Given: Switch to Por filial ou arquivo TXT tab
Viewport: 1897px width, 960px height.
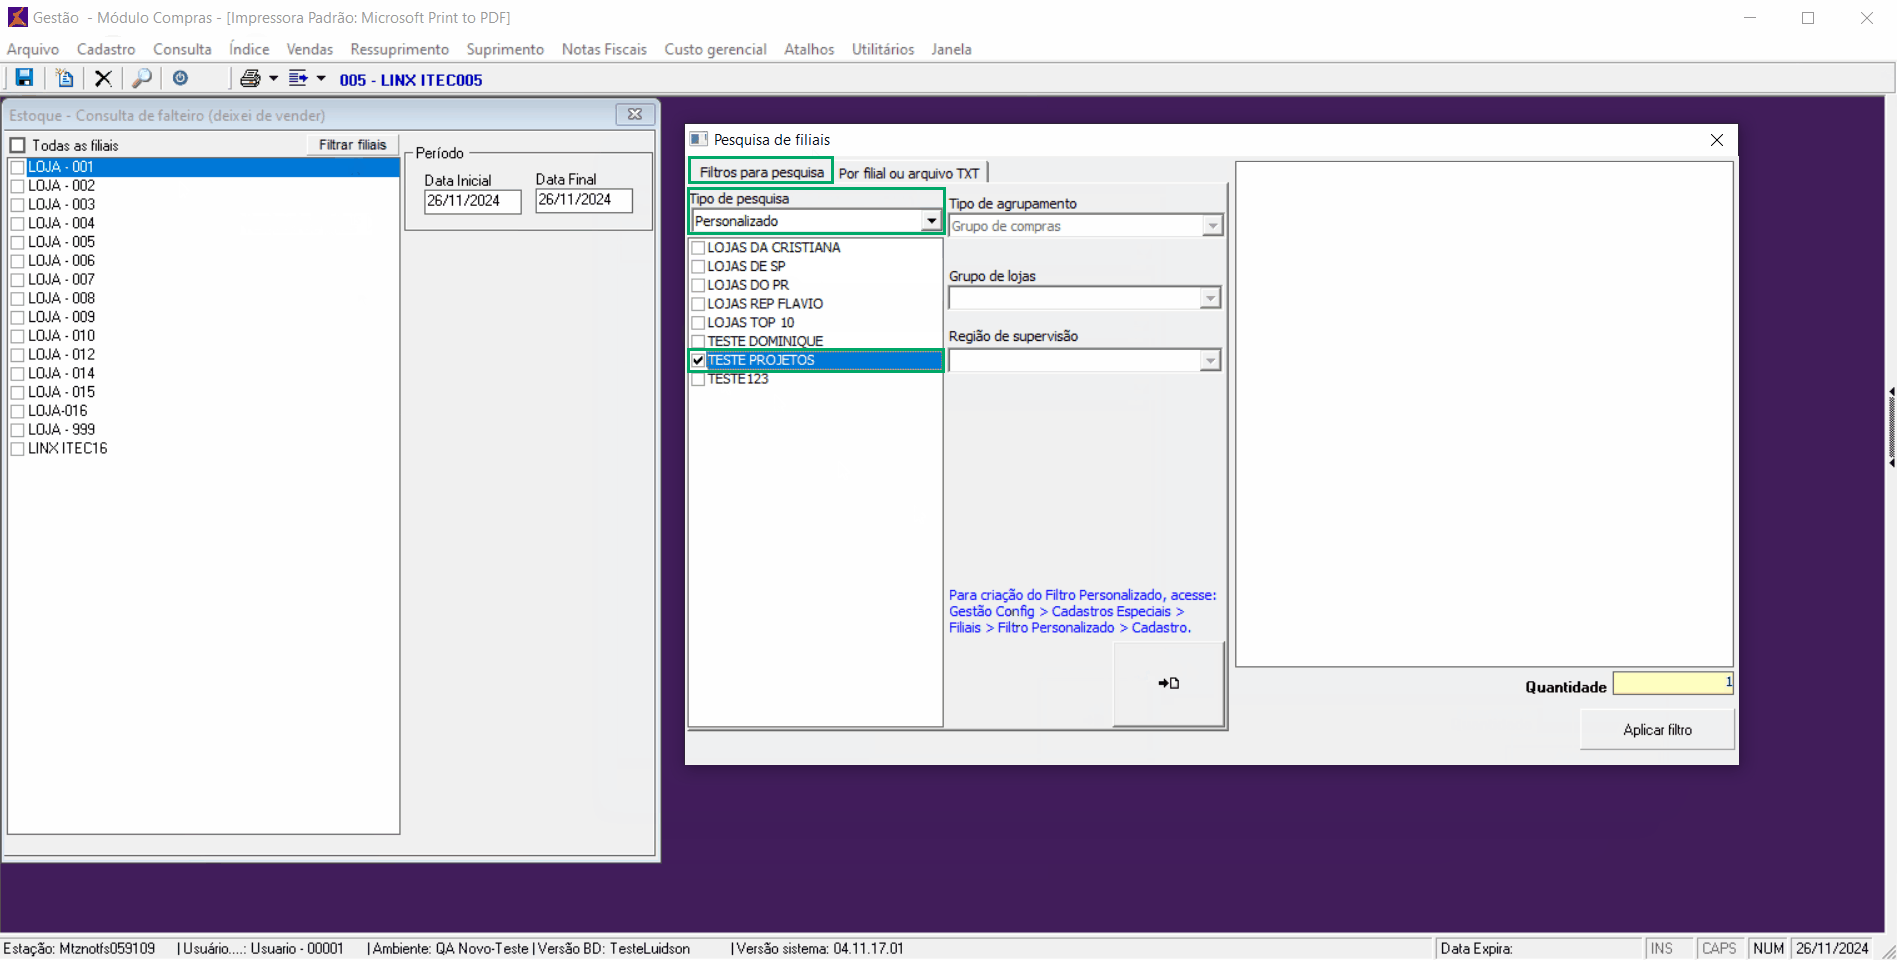Looking at the screenshot, I should tap(909, 173).
